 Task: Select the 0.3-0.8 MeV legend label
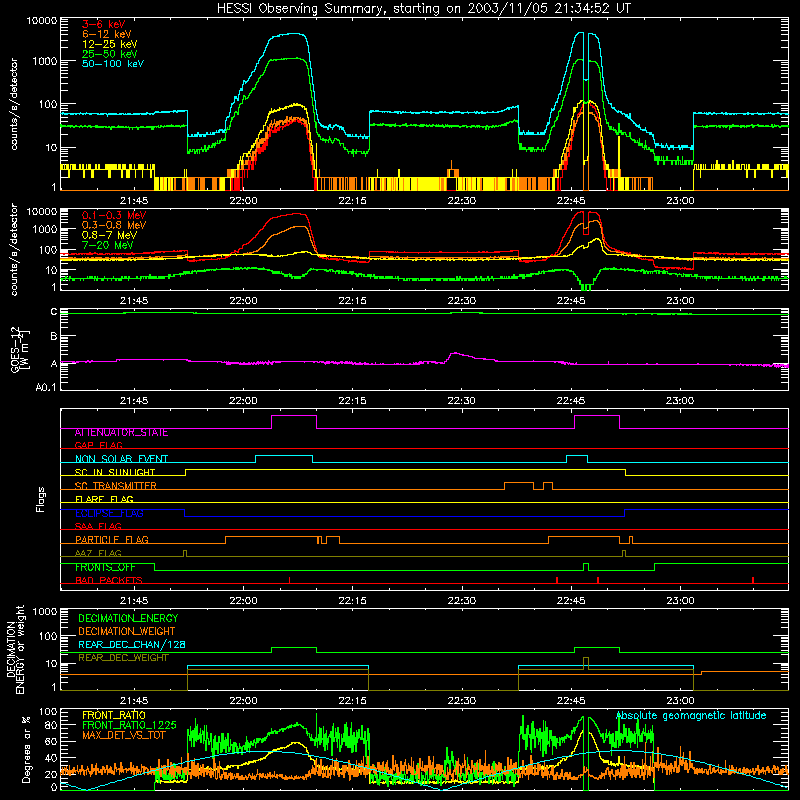114,225
